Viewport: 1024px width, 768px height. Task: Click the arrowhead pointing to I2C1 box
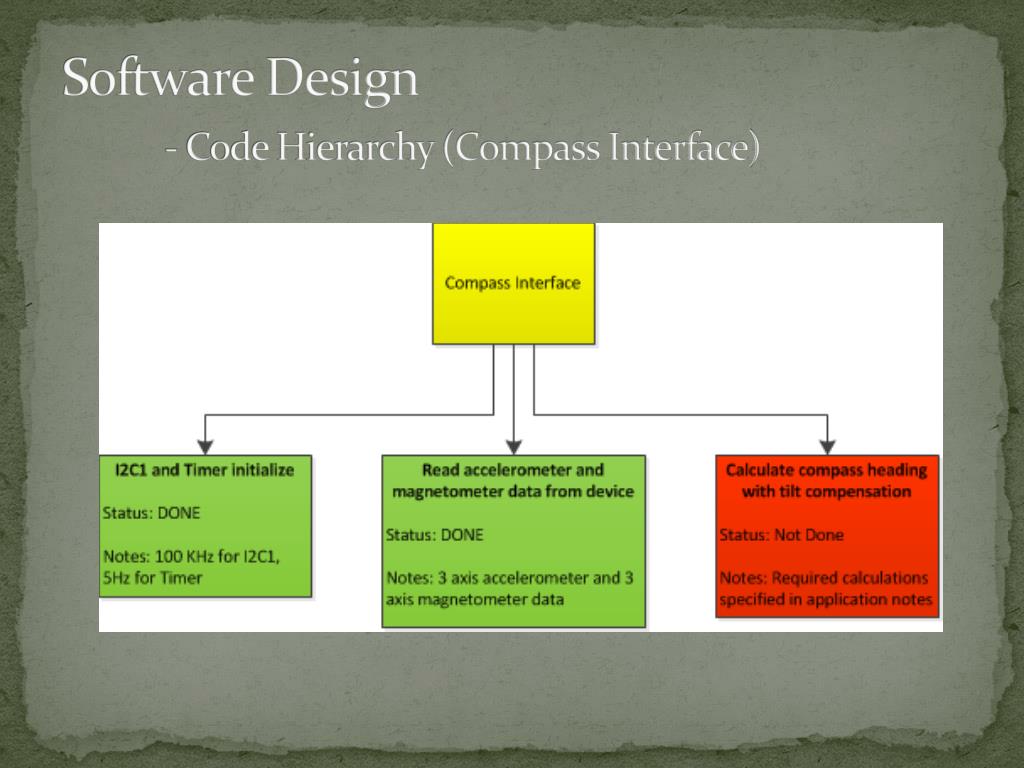(205, 447)
